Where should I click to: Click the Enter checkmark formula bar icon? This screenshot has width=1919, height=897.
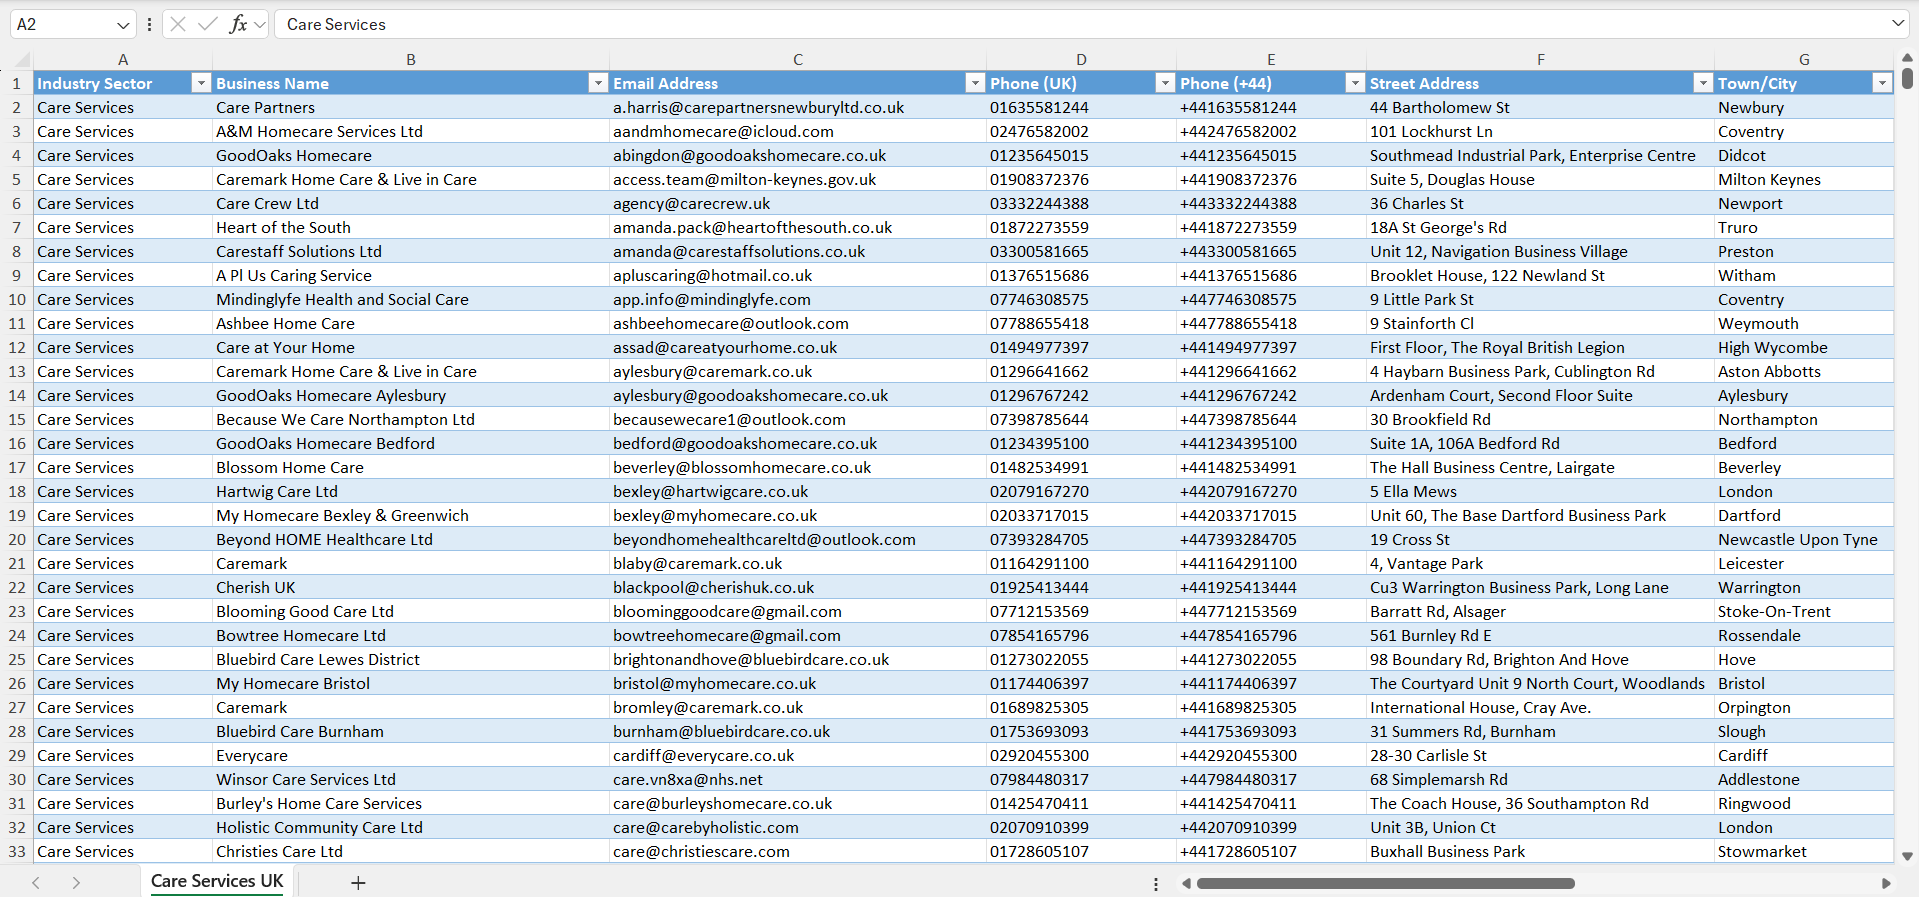[x=208, y=24]
